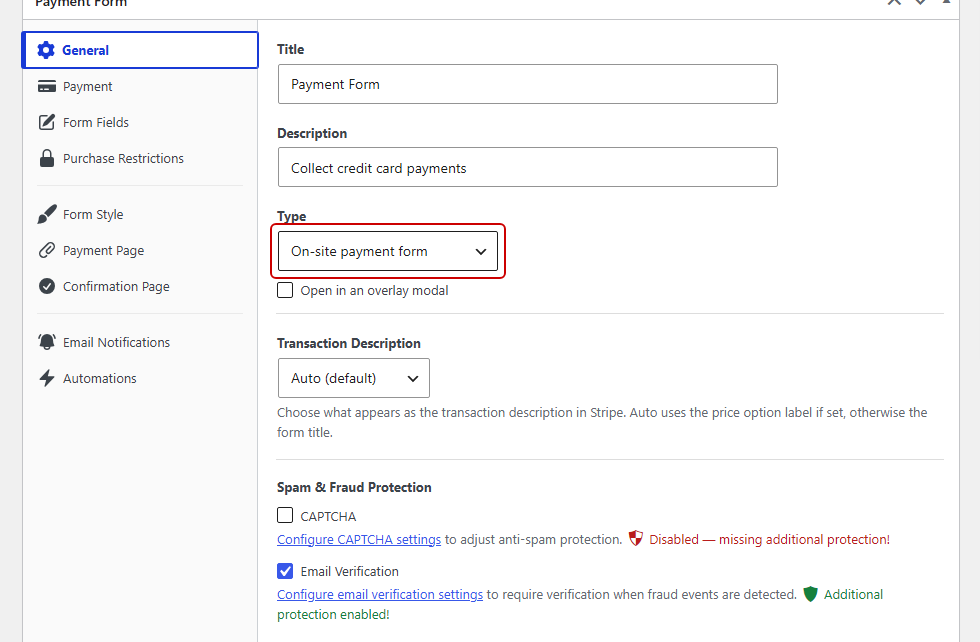Click the Form Style brush icon

(x=47, y=214)
